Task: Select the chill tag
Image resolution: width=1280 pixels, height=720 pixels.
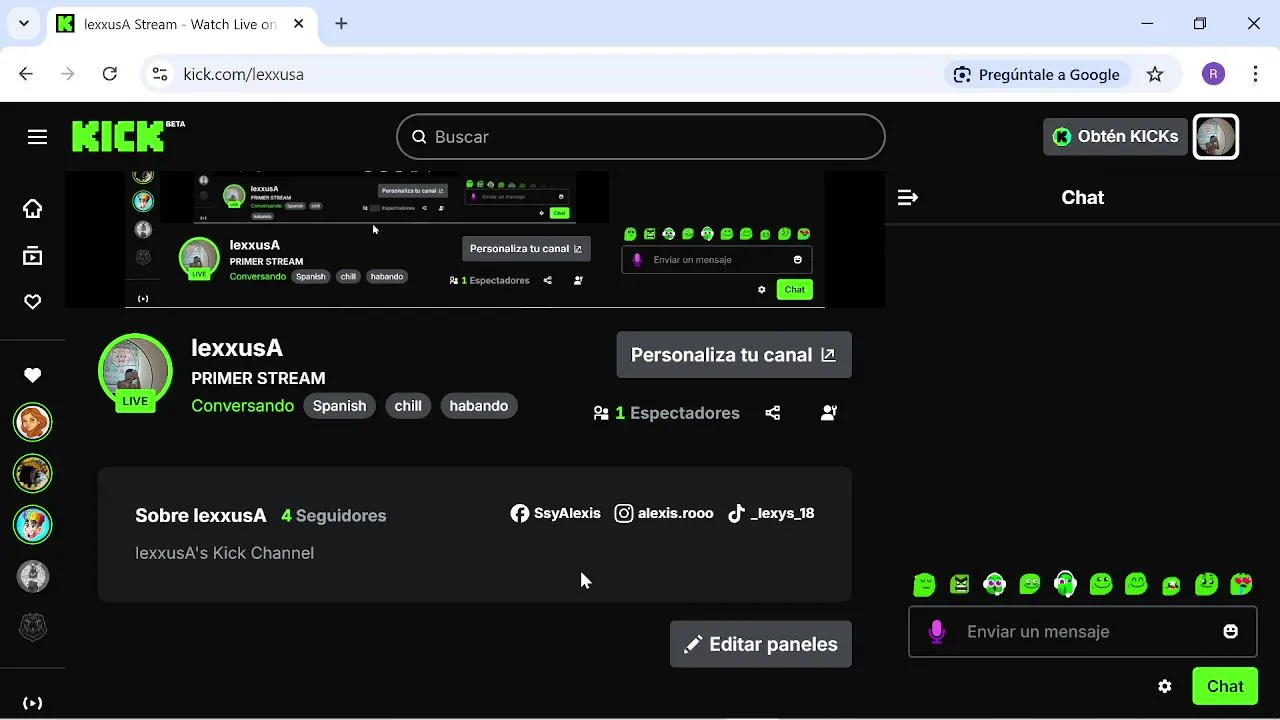Action: click(408, 406)
